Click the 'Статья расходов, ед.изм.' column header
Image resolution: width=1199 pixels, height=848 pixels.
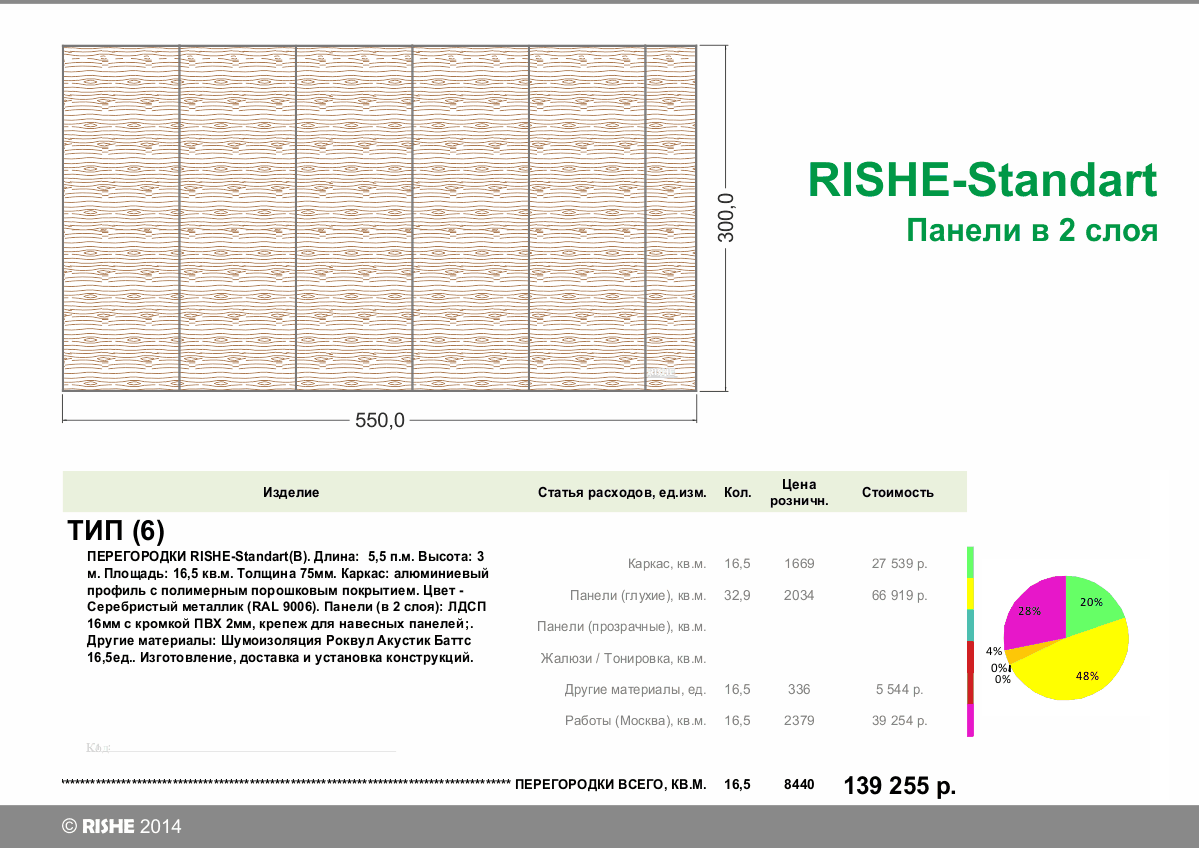tap(622, 492)
